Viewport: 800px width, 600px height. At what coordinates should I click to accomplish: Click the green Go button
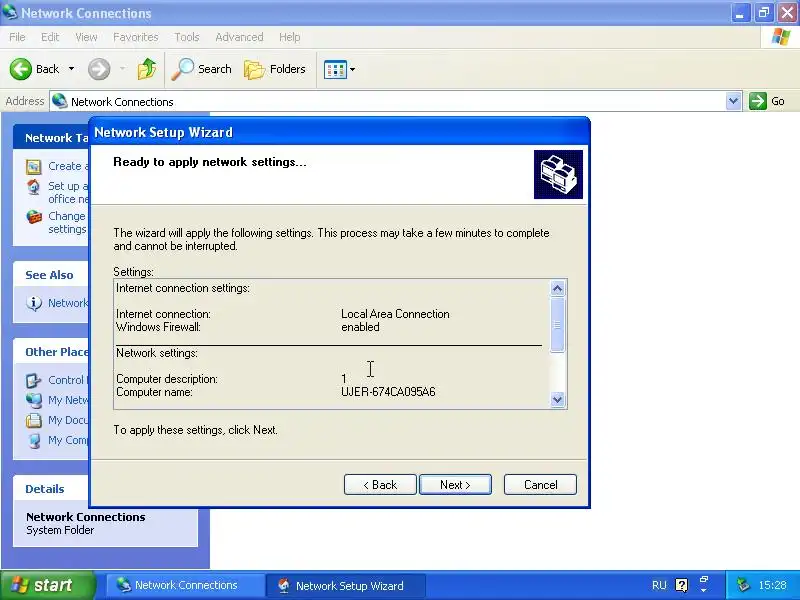click(767, 101)
